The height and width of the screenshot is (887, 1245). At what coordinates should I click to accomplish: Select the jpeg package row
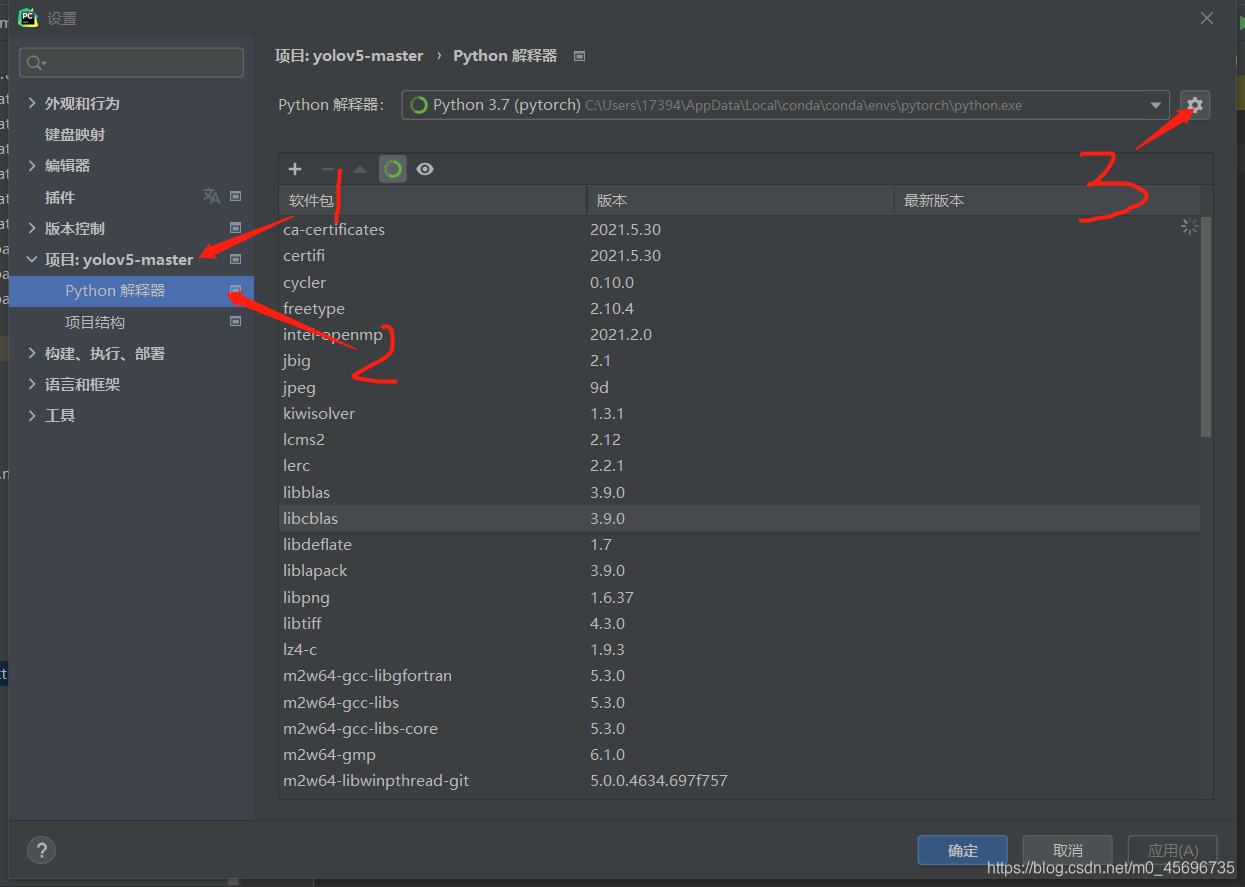pos(739,387)
